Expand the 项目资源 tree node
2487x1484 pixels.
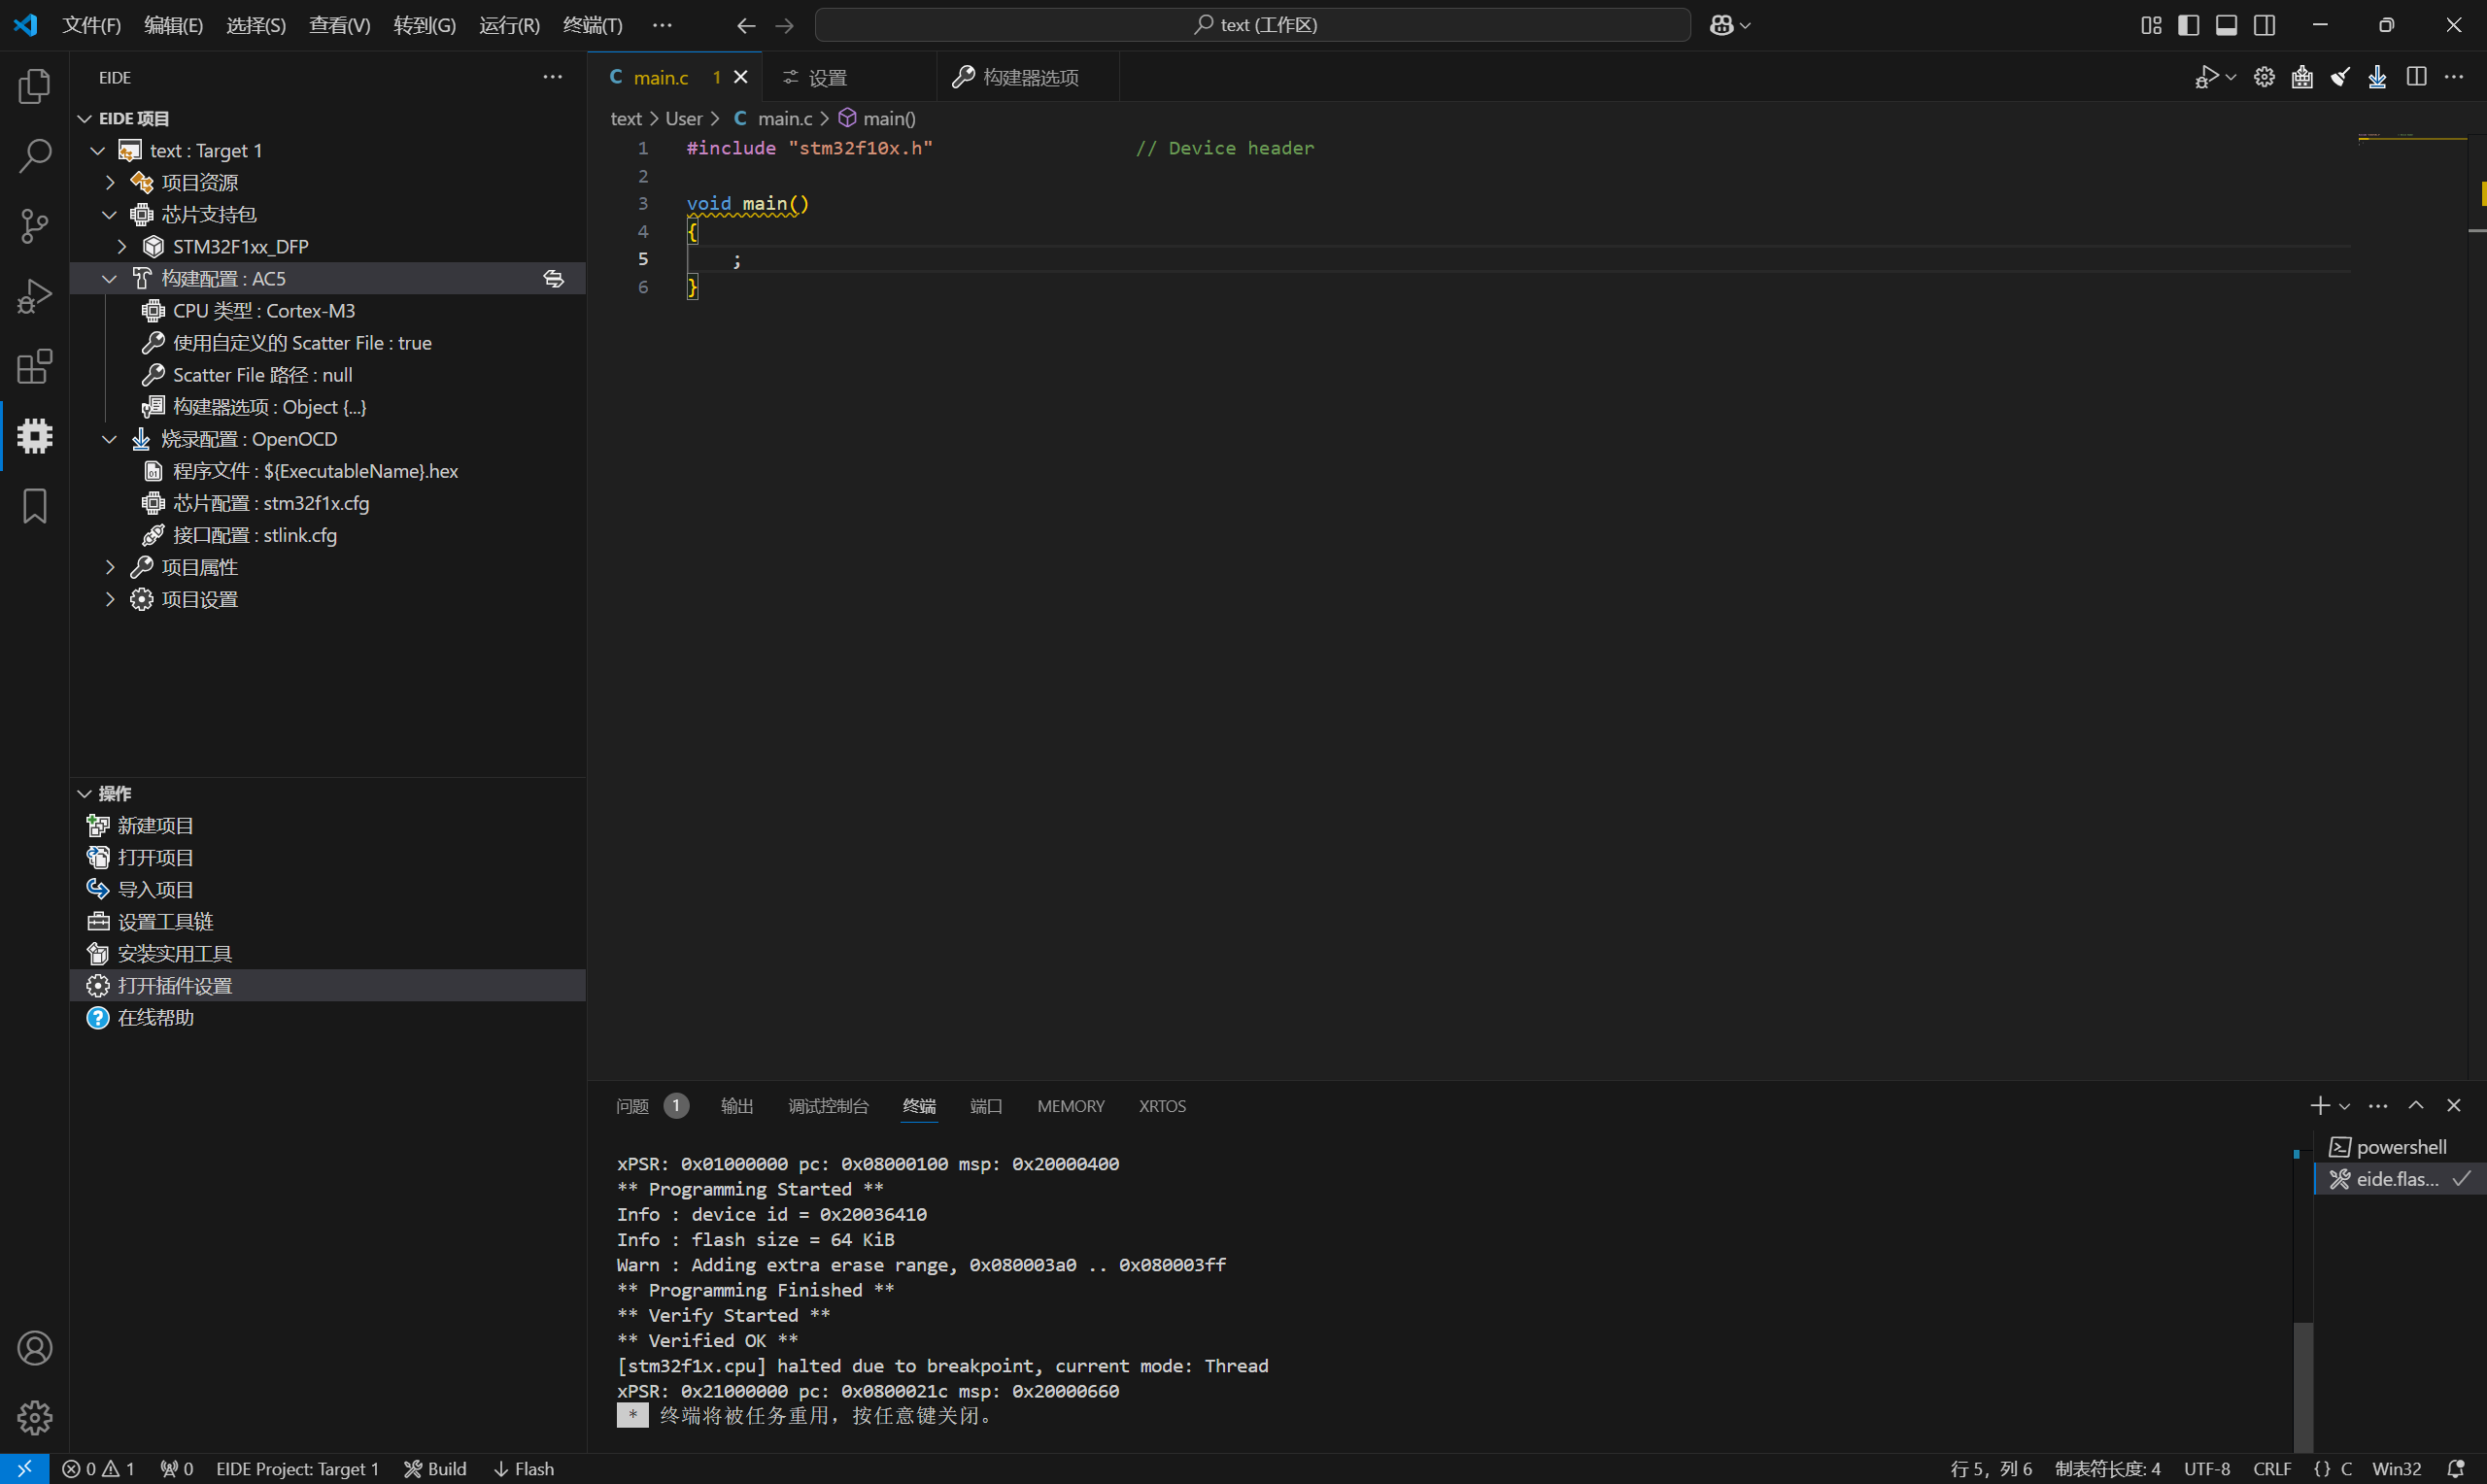(111, 183)
